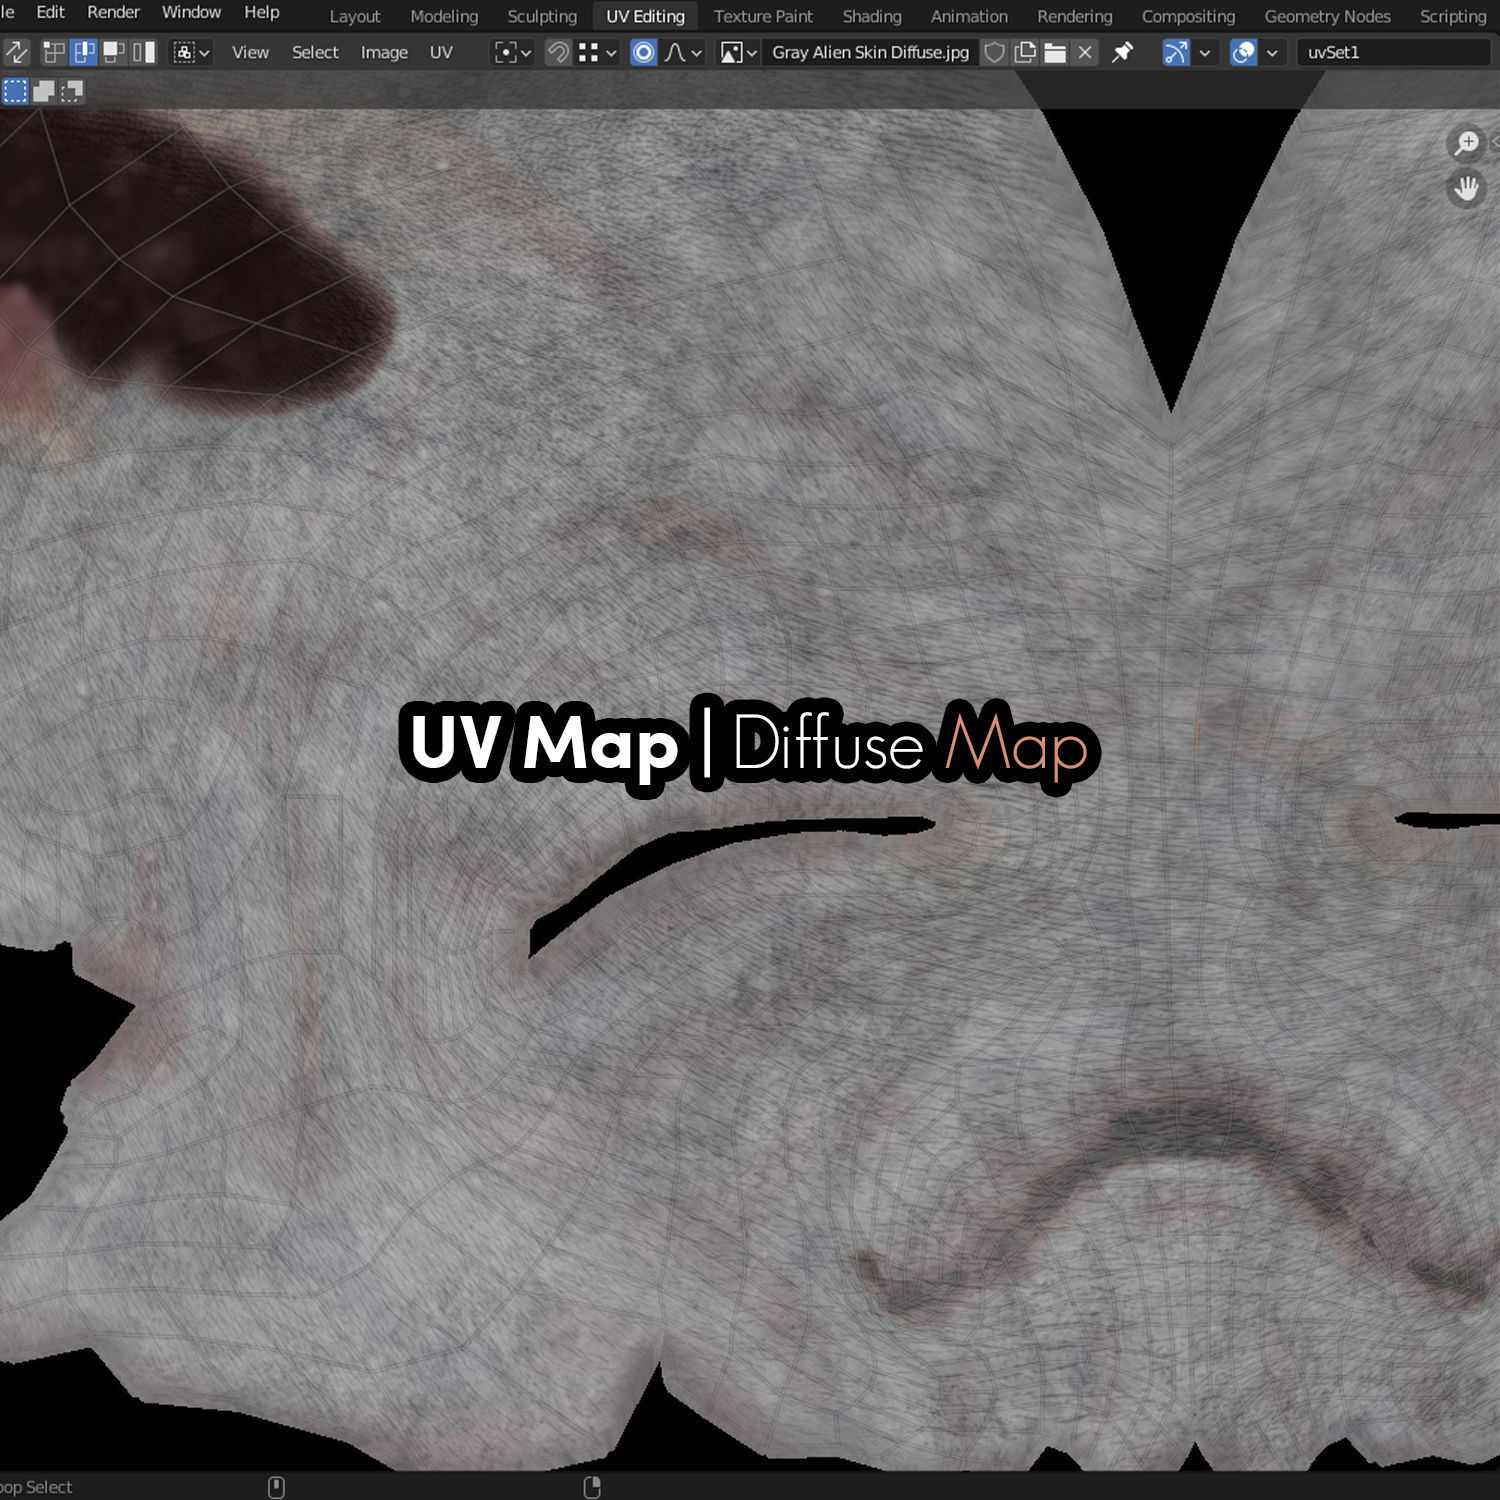Screen dimensions: 1500x1500
Task: Click second mouse hint icon in status bar
Action: coord(592,1487)
